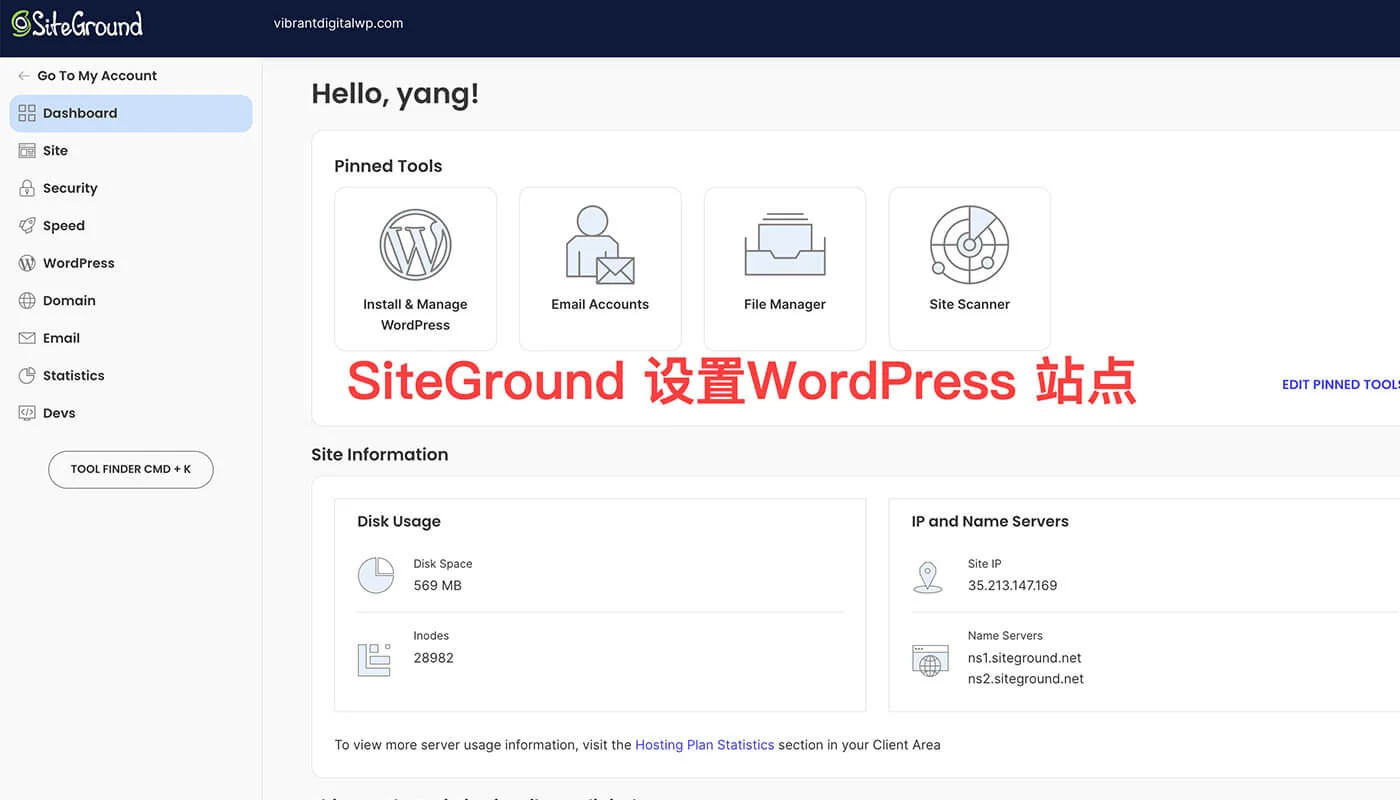Open the Site section from the sidebar menu
This screenshot has width=1400, height=800.
pos(56,150)
